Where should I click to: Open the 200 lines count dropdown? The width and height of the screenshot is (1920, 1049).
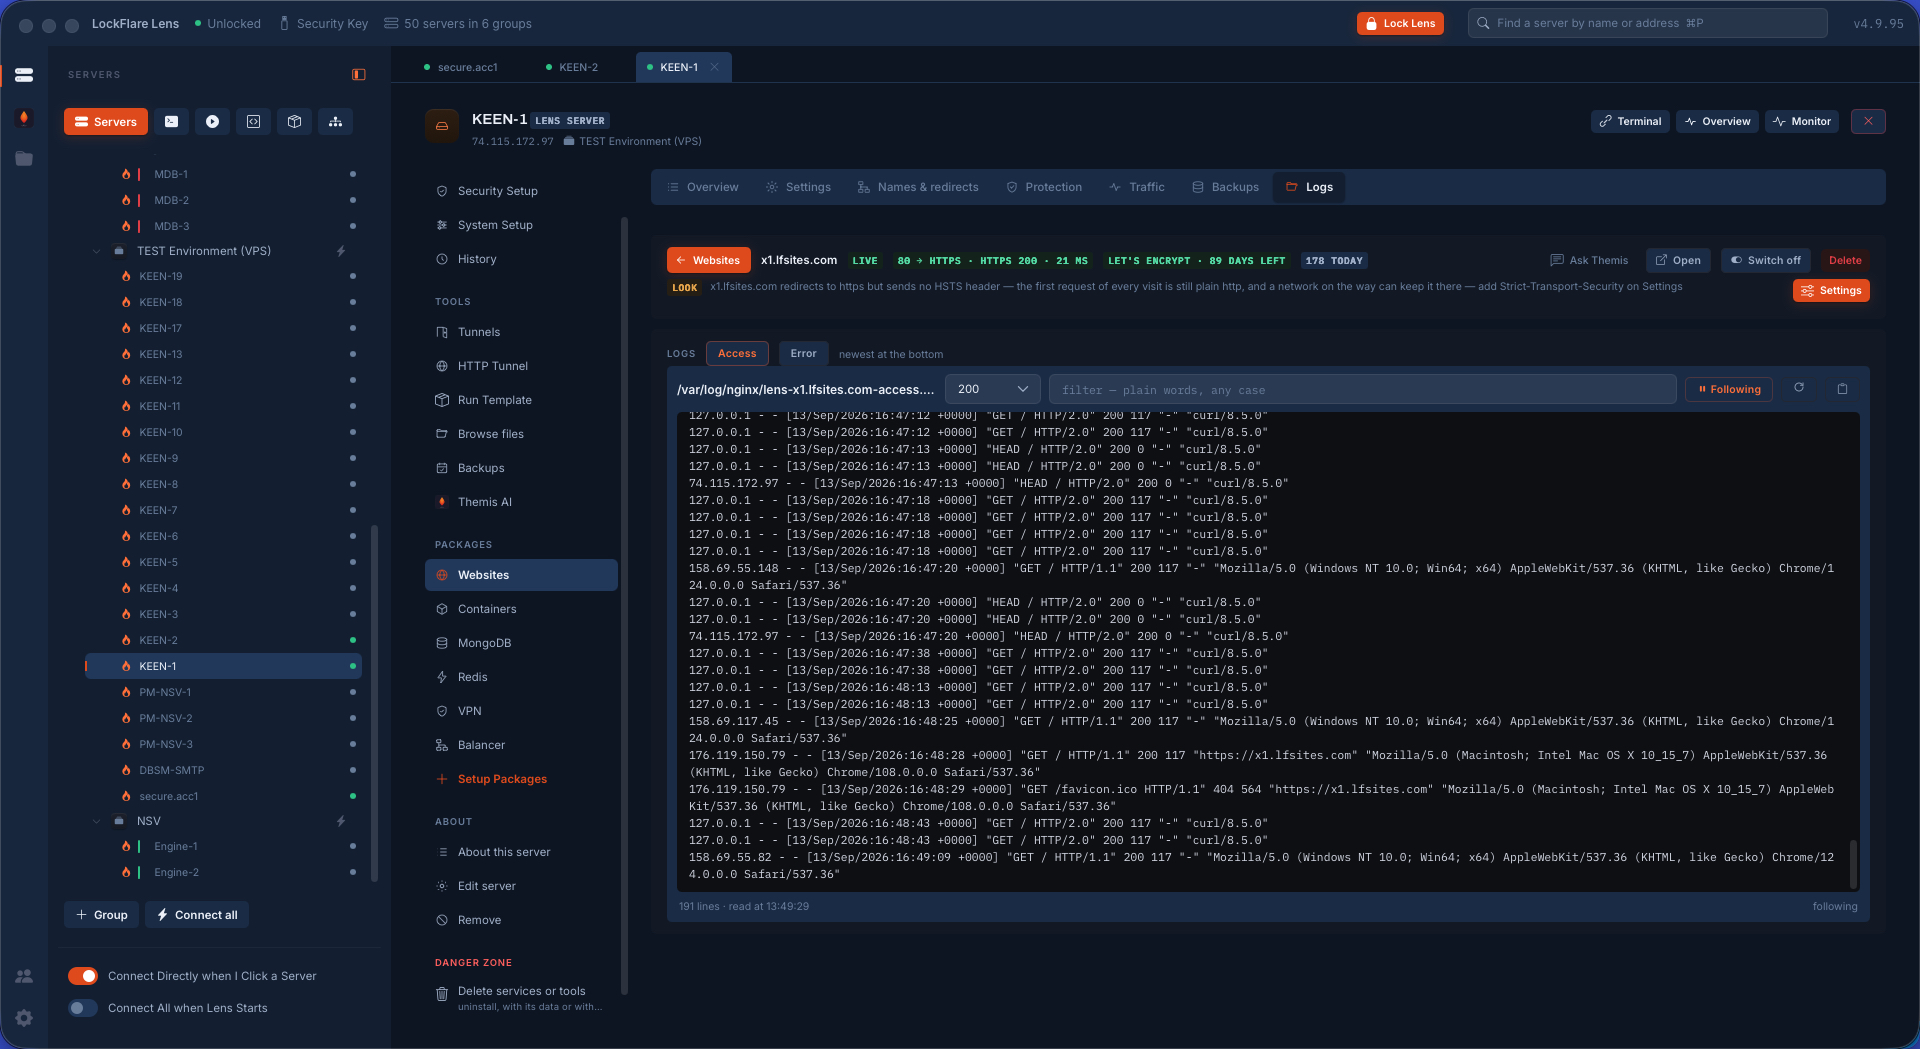point(992,389)
